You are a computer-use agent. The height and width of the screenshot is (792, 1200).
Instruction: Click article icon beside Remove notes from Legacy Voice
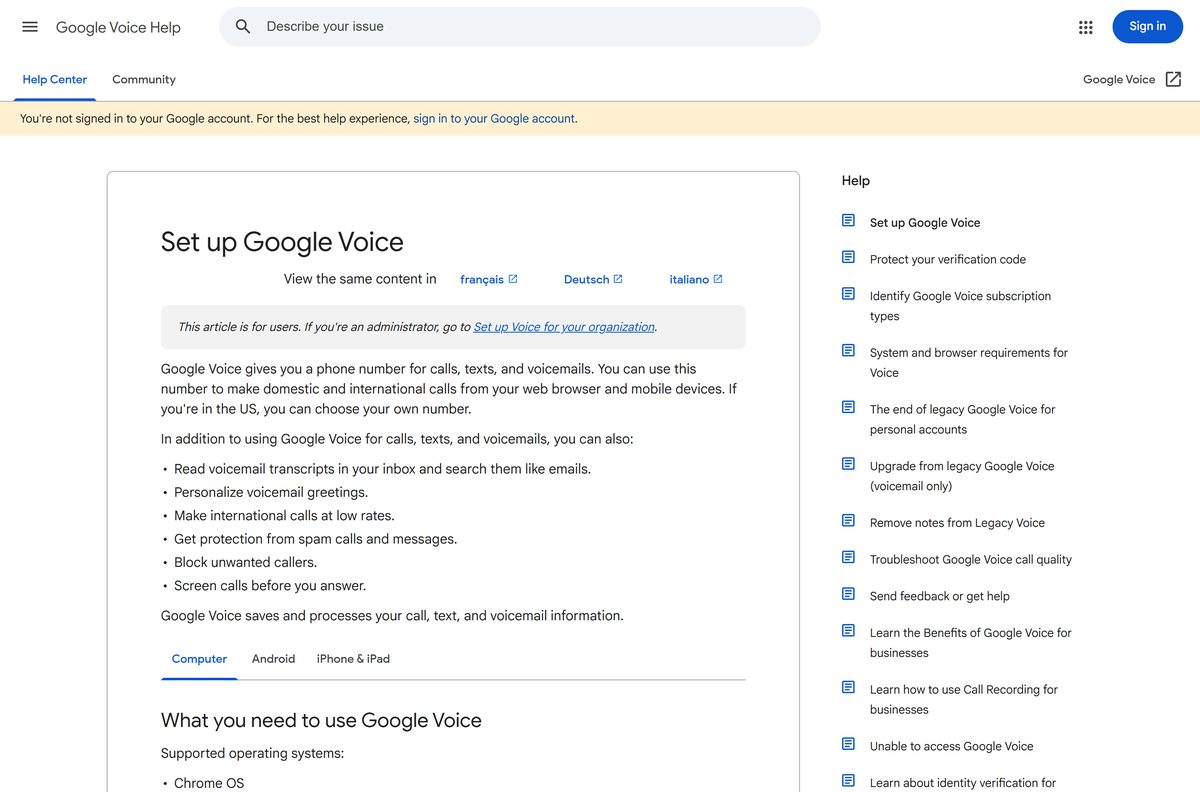point(848,521)
